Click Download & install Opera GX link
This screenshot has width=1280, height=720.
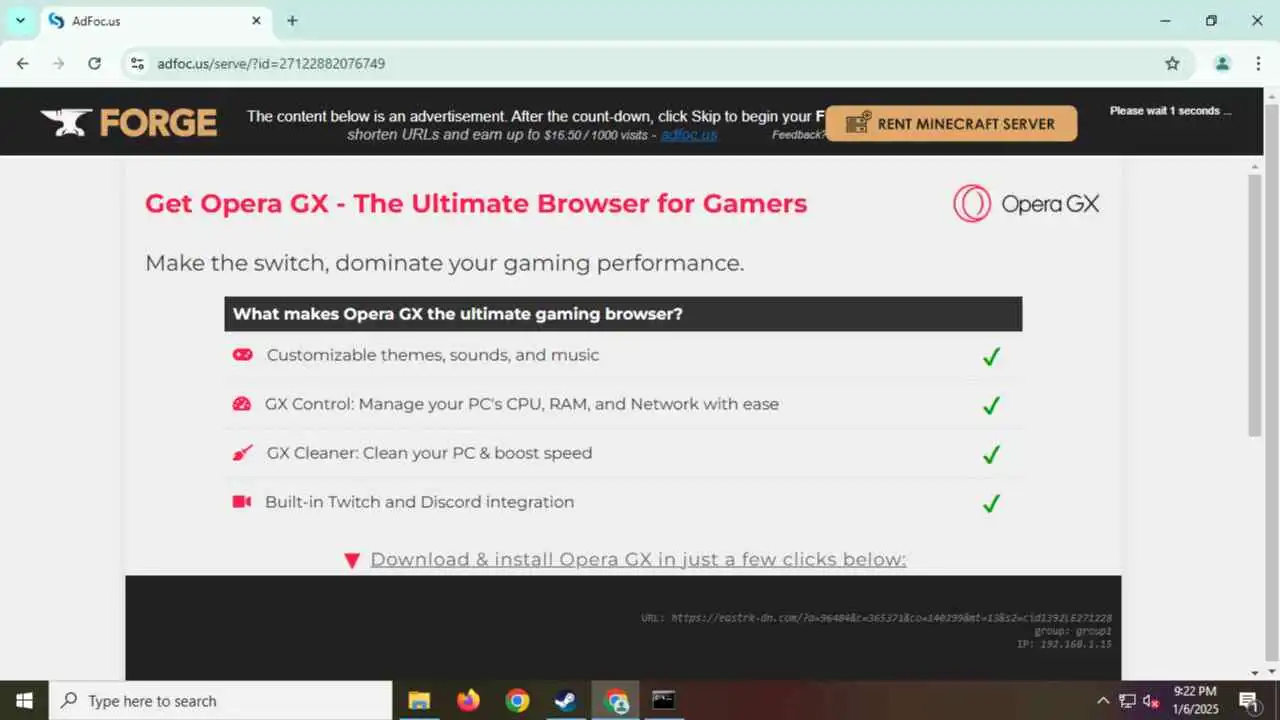point(638,559)
